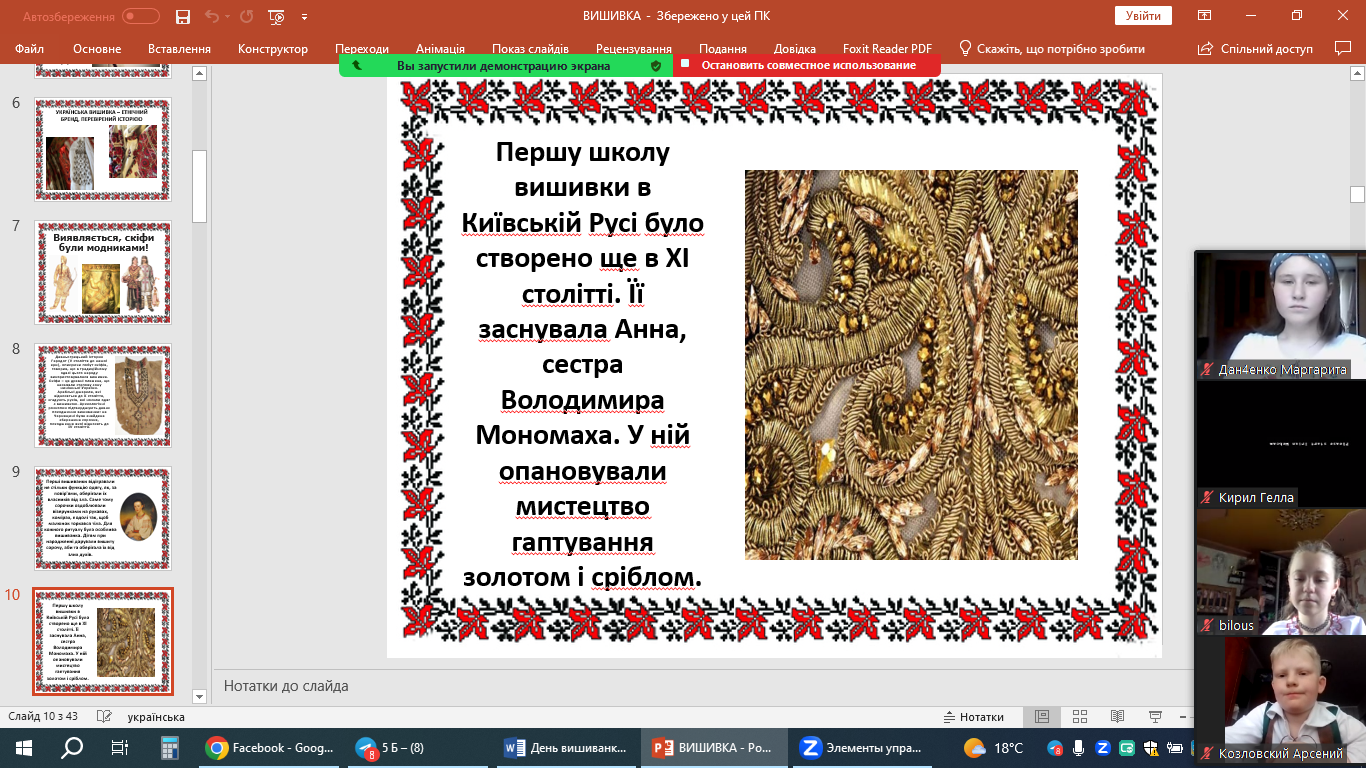Click the microphone tray icon
Viewport: 1366px width, 768px height.
[1080, 747]
